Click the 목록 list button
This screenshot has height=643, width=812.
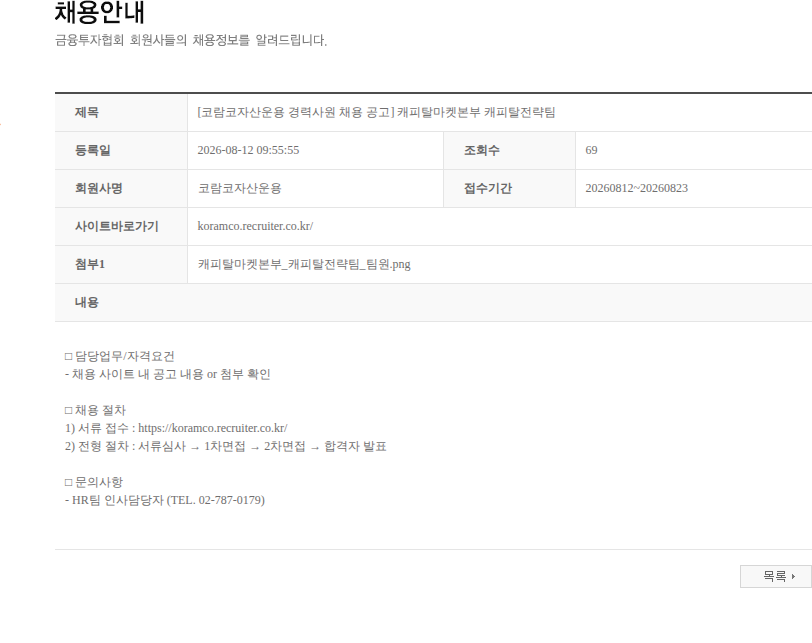pos(775,576)
